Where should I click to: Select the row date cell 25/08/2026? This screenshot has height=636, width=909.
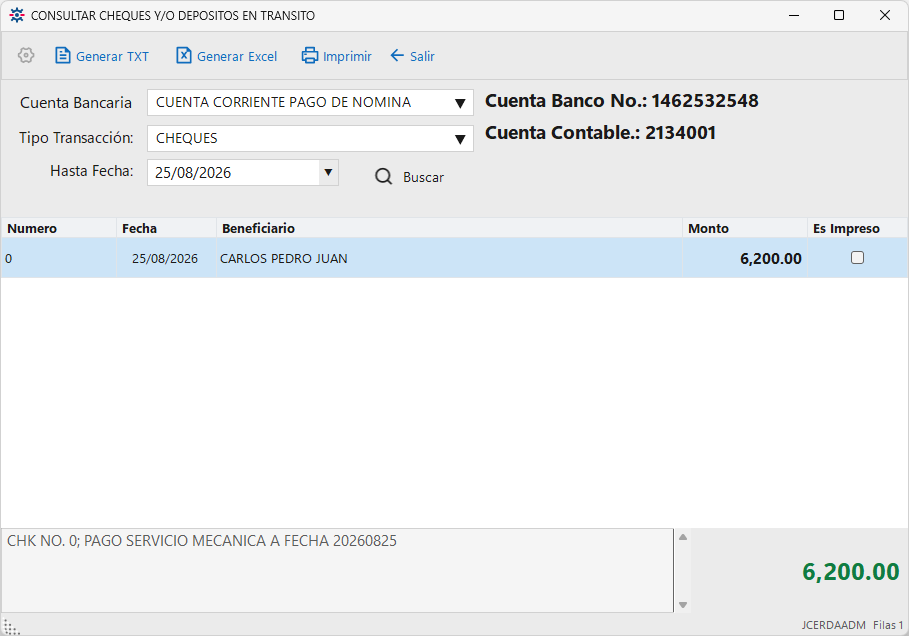(x=166, y=258)
